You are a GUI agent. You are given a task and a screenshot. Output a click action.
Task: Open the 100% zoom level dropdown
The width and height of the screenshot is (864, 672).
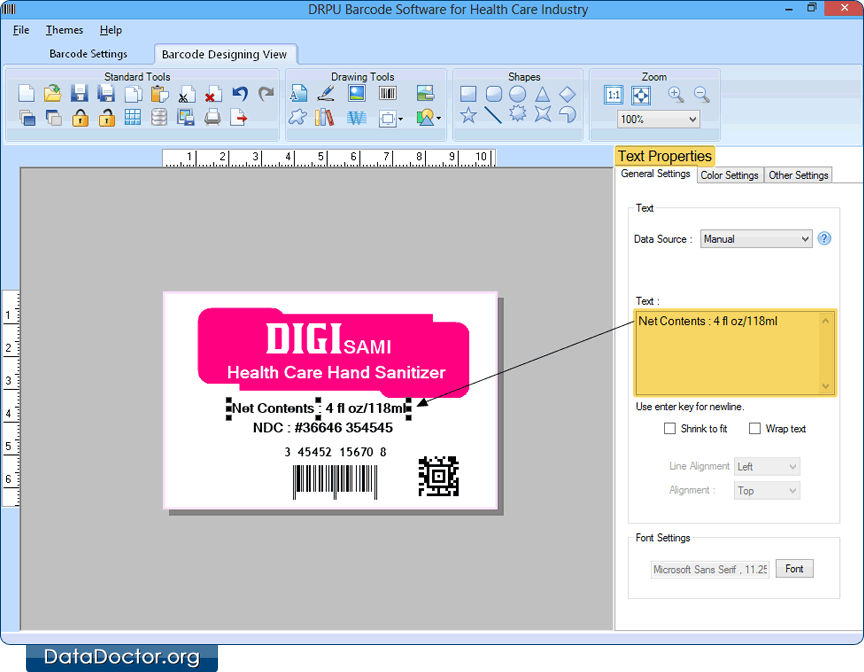(x=658, y=119)
